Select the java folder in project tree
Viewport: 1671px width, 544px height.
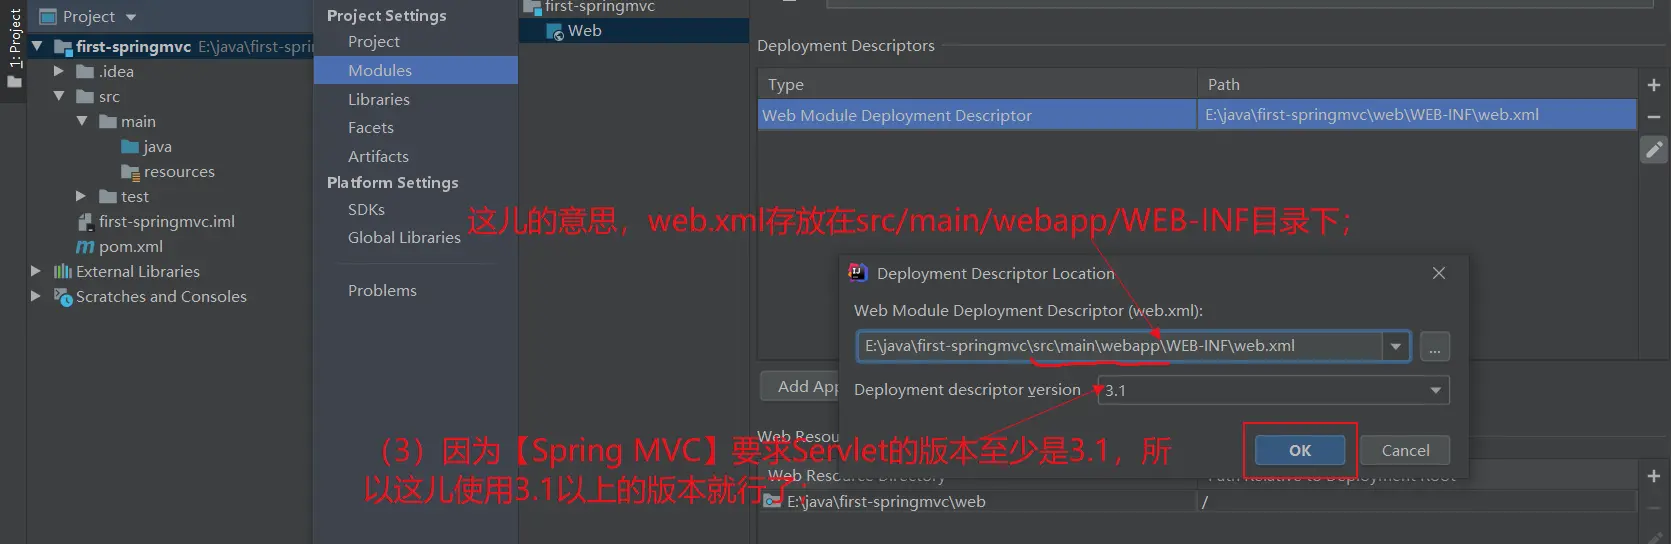point(157,147)
